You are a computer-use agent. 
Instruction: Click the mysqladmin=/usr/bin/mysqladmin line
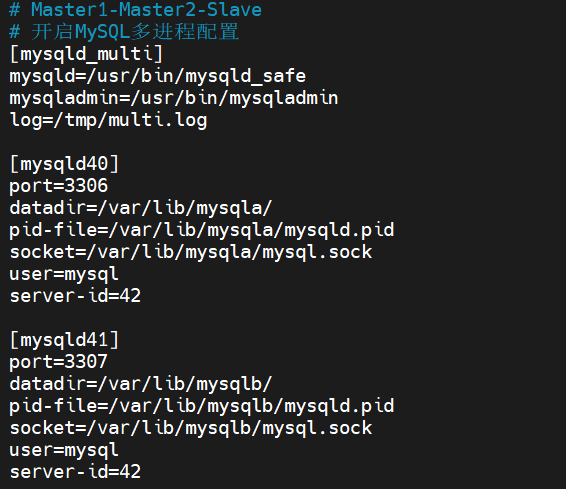click(x=174, y=99)
